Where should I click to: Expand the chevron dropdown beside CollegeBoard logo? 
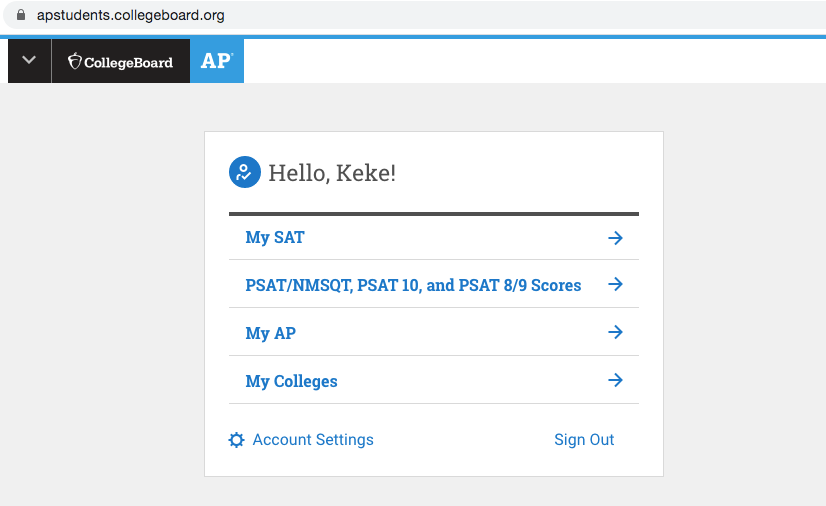click(30, 61)
